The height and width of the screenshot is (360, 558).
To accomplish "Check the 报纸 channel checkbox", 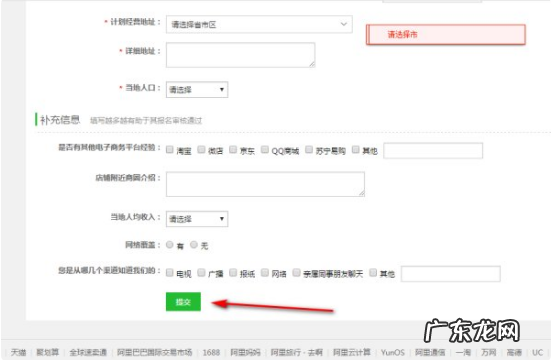I will [233, 272].
